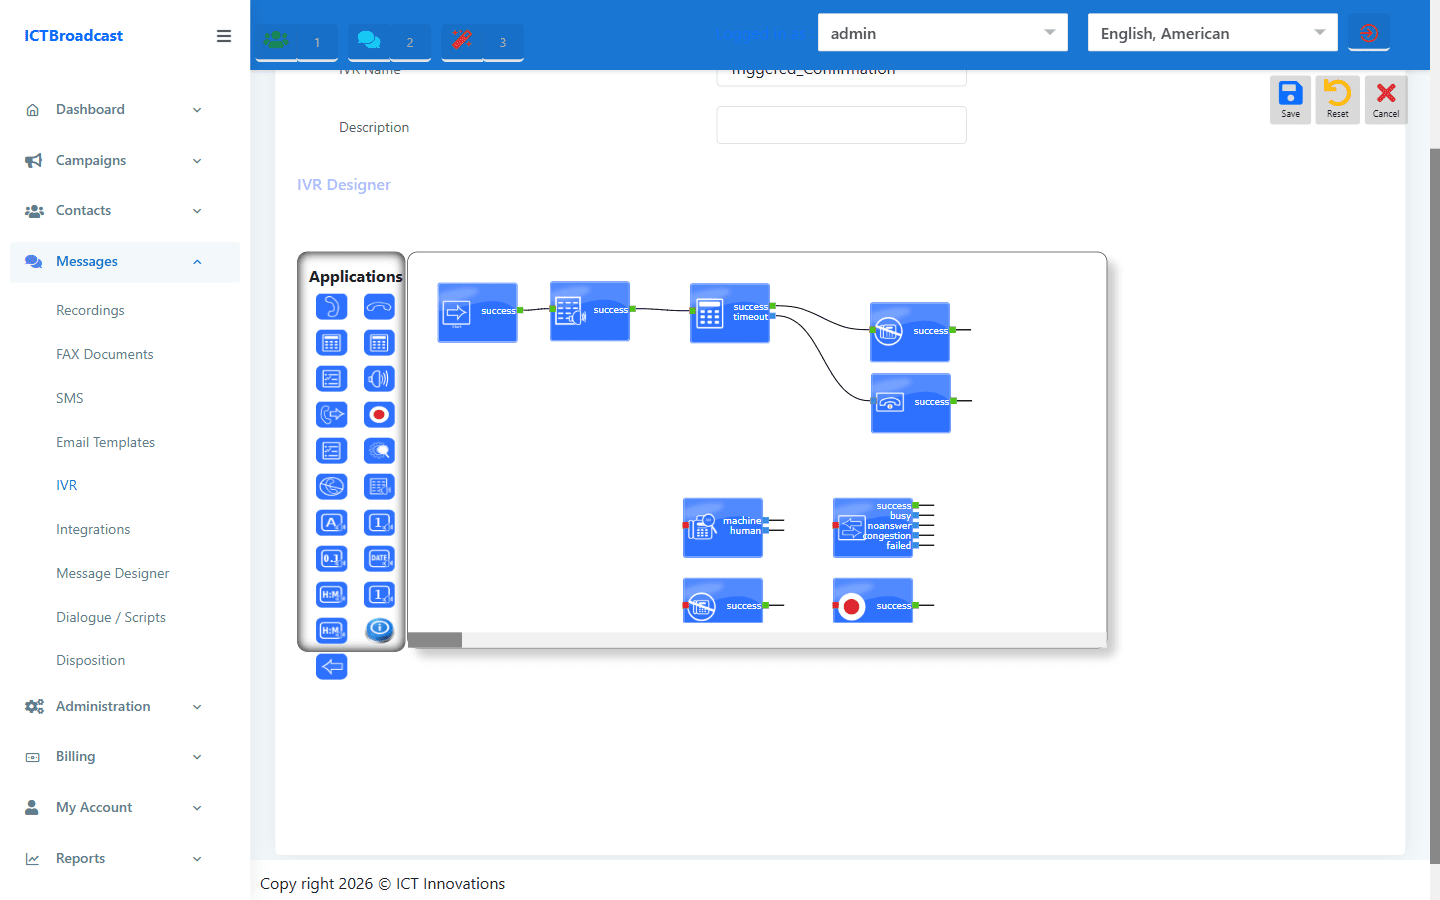Click the IVR designer horizontal scrollbar thumb
This screenshot has height=900, width=1440.
[x=435, y=640]
